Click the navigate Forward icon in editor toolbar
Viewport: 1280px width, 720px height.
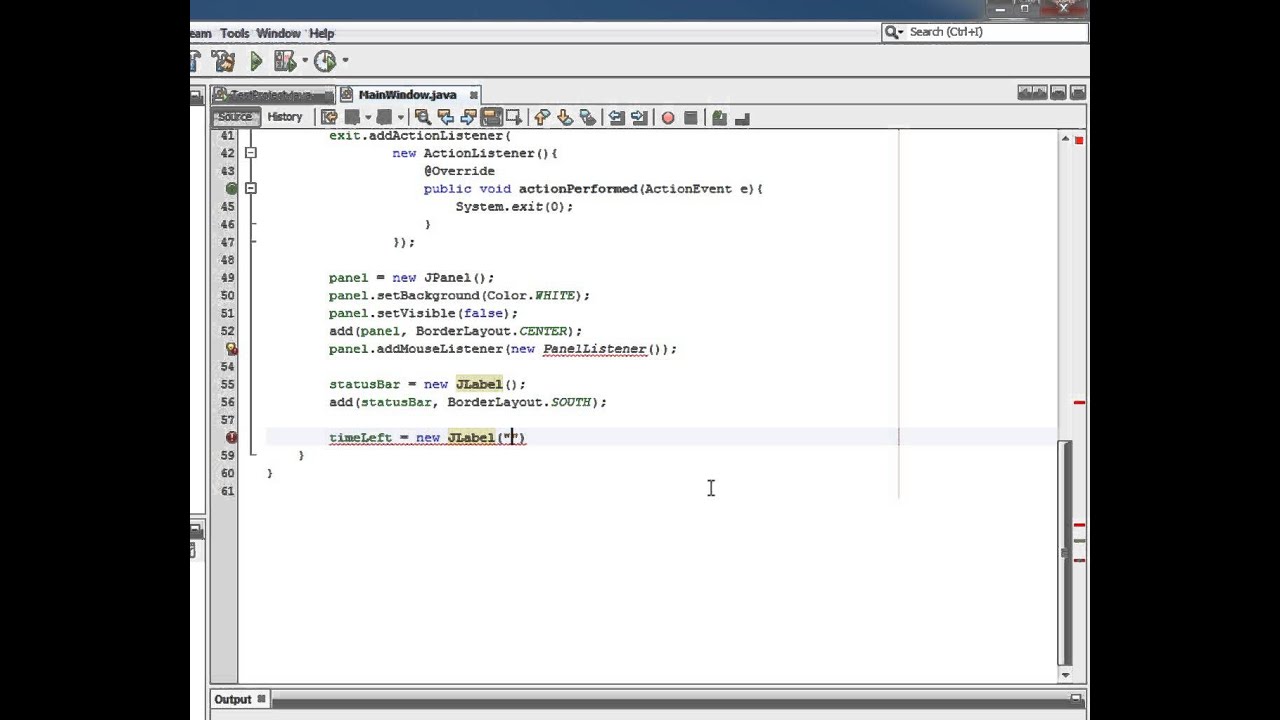[x=384, y=118]
